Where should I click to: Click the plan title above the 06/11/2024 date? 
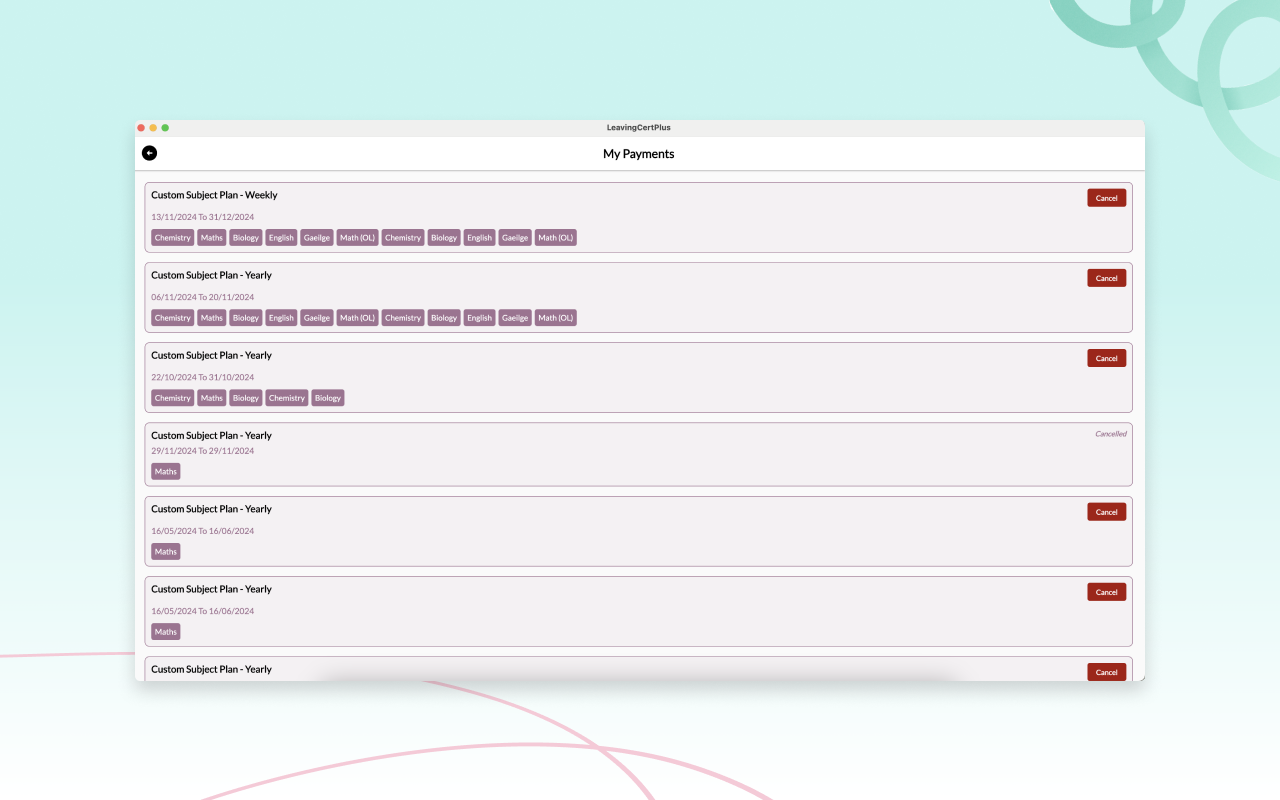211,275
